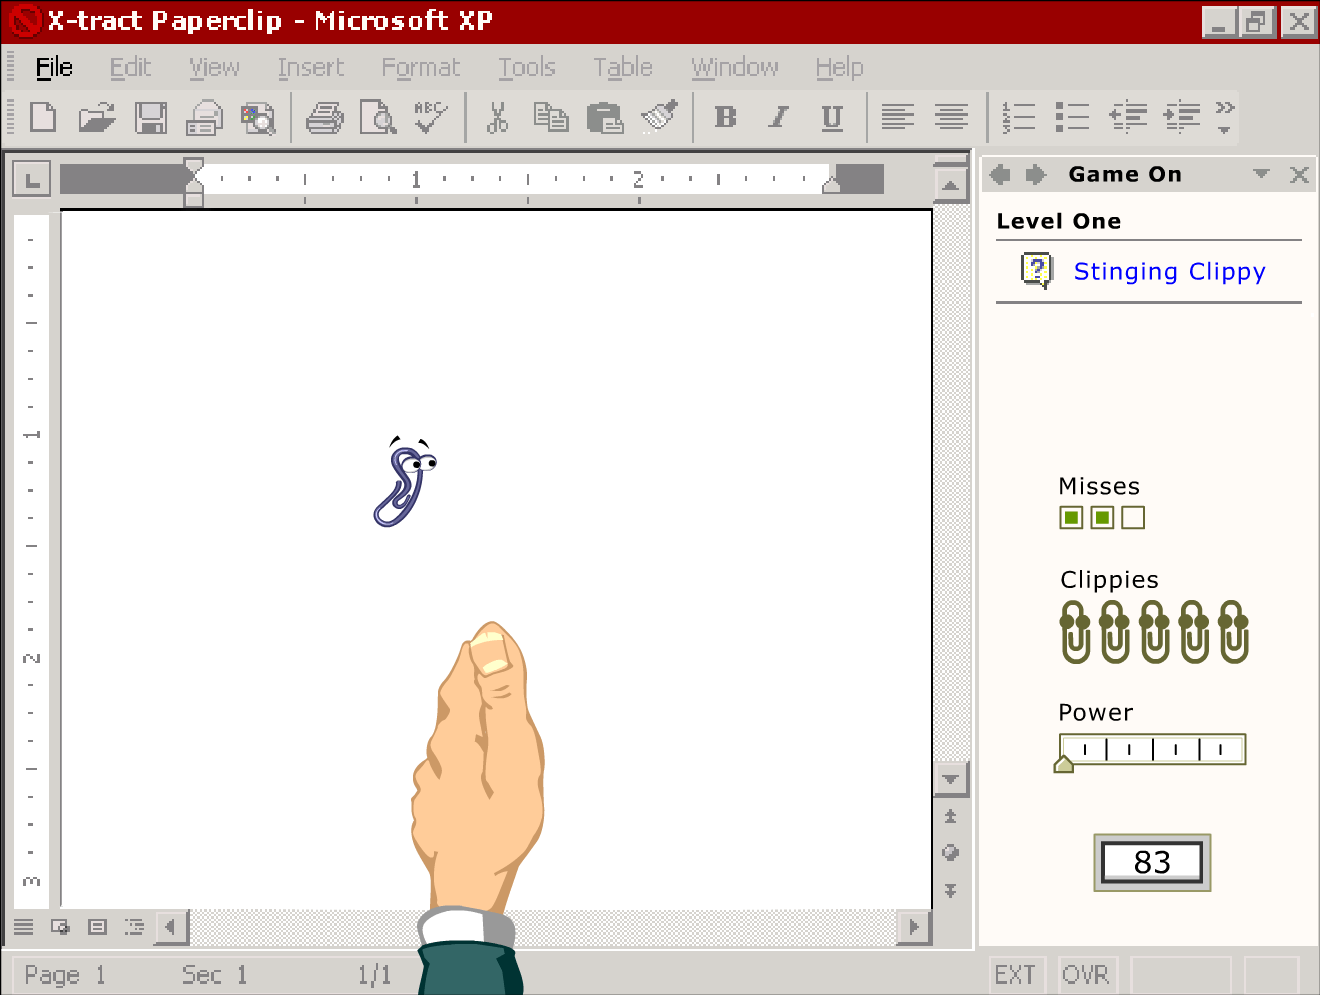Select the Stinging Clippy link
Viewport: 1320px width, 995px height.
[1169, 271]
